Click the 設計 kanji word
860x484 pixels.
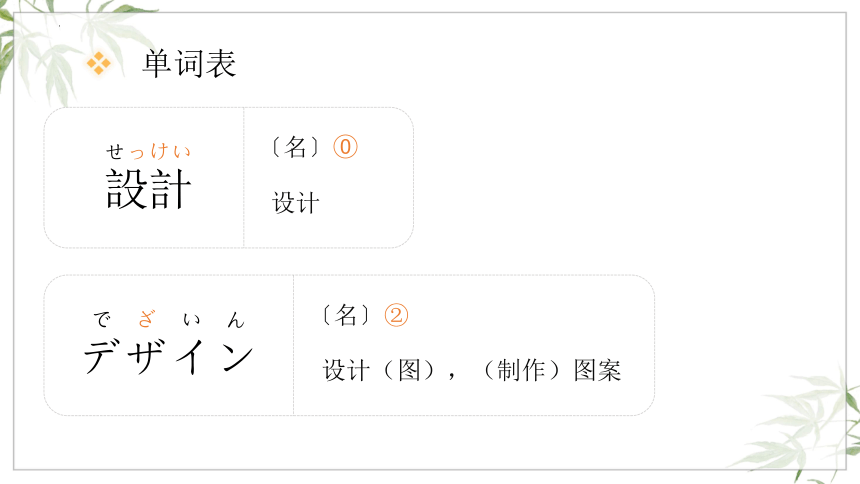click(x=149, y=189)
